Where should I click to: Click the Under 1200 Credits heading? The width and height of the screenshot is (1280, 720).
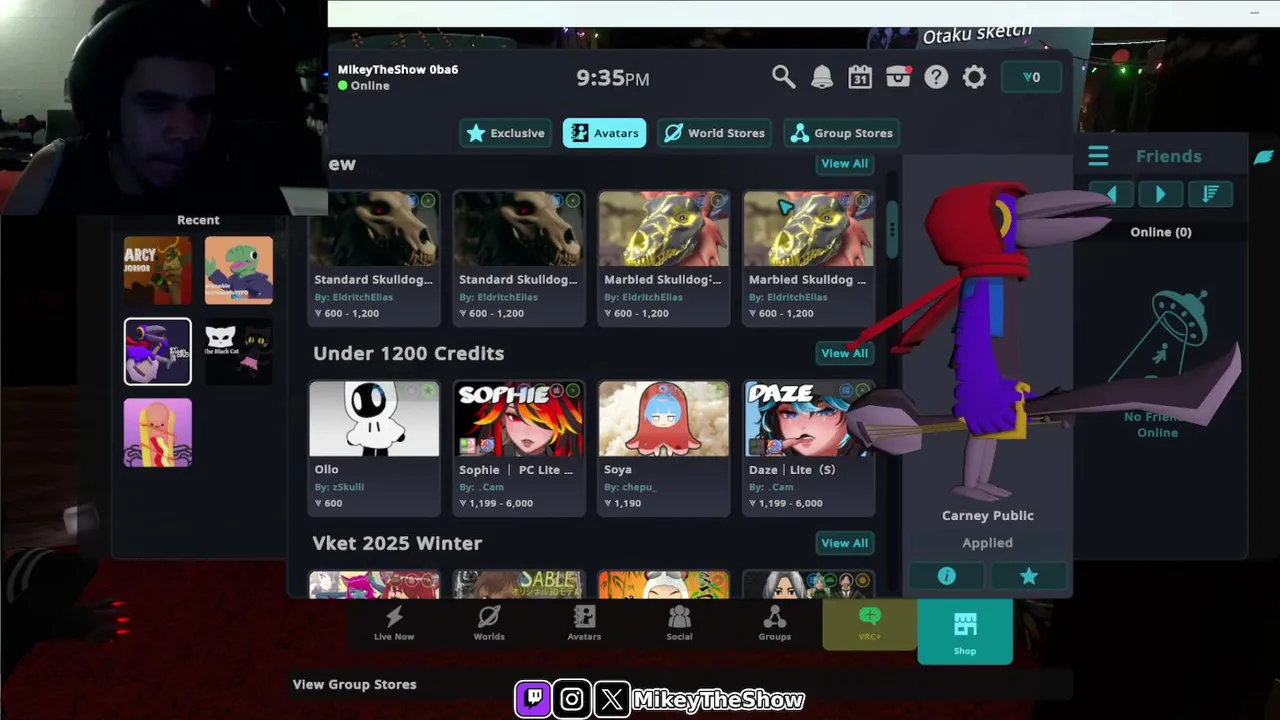tap(408, 353)
